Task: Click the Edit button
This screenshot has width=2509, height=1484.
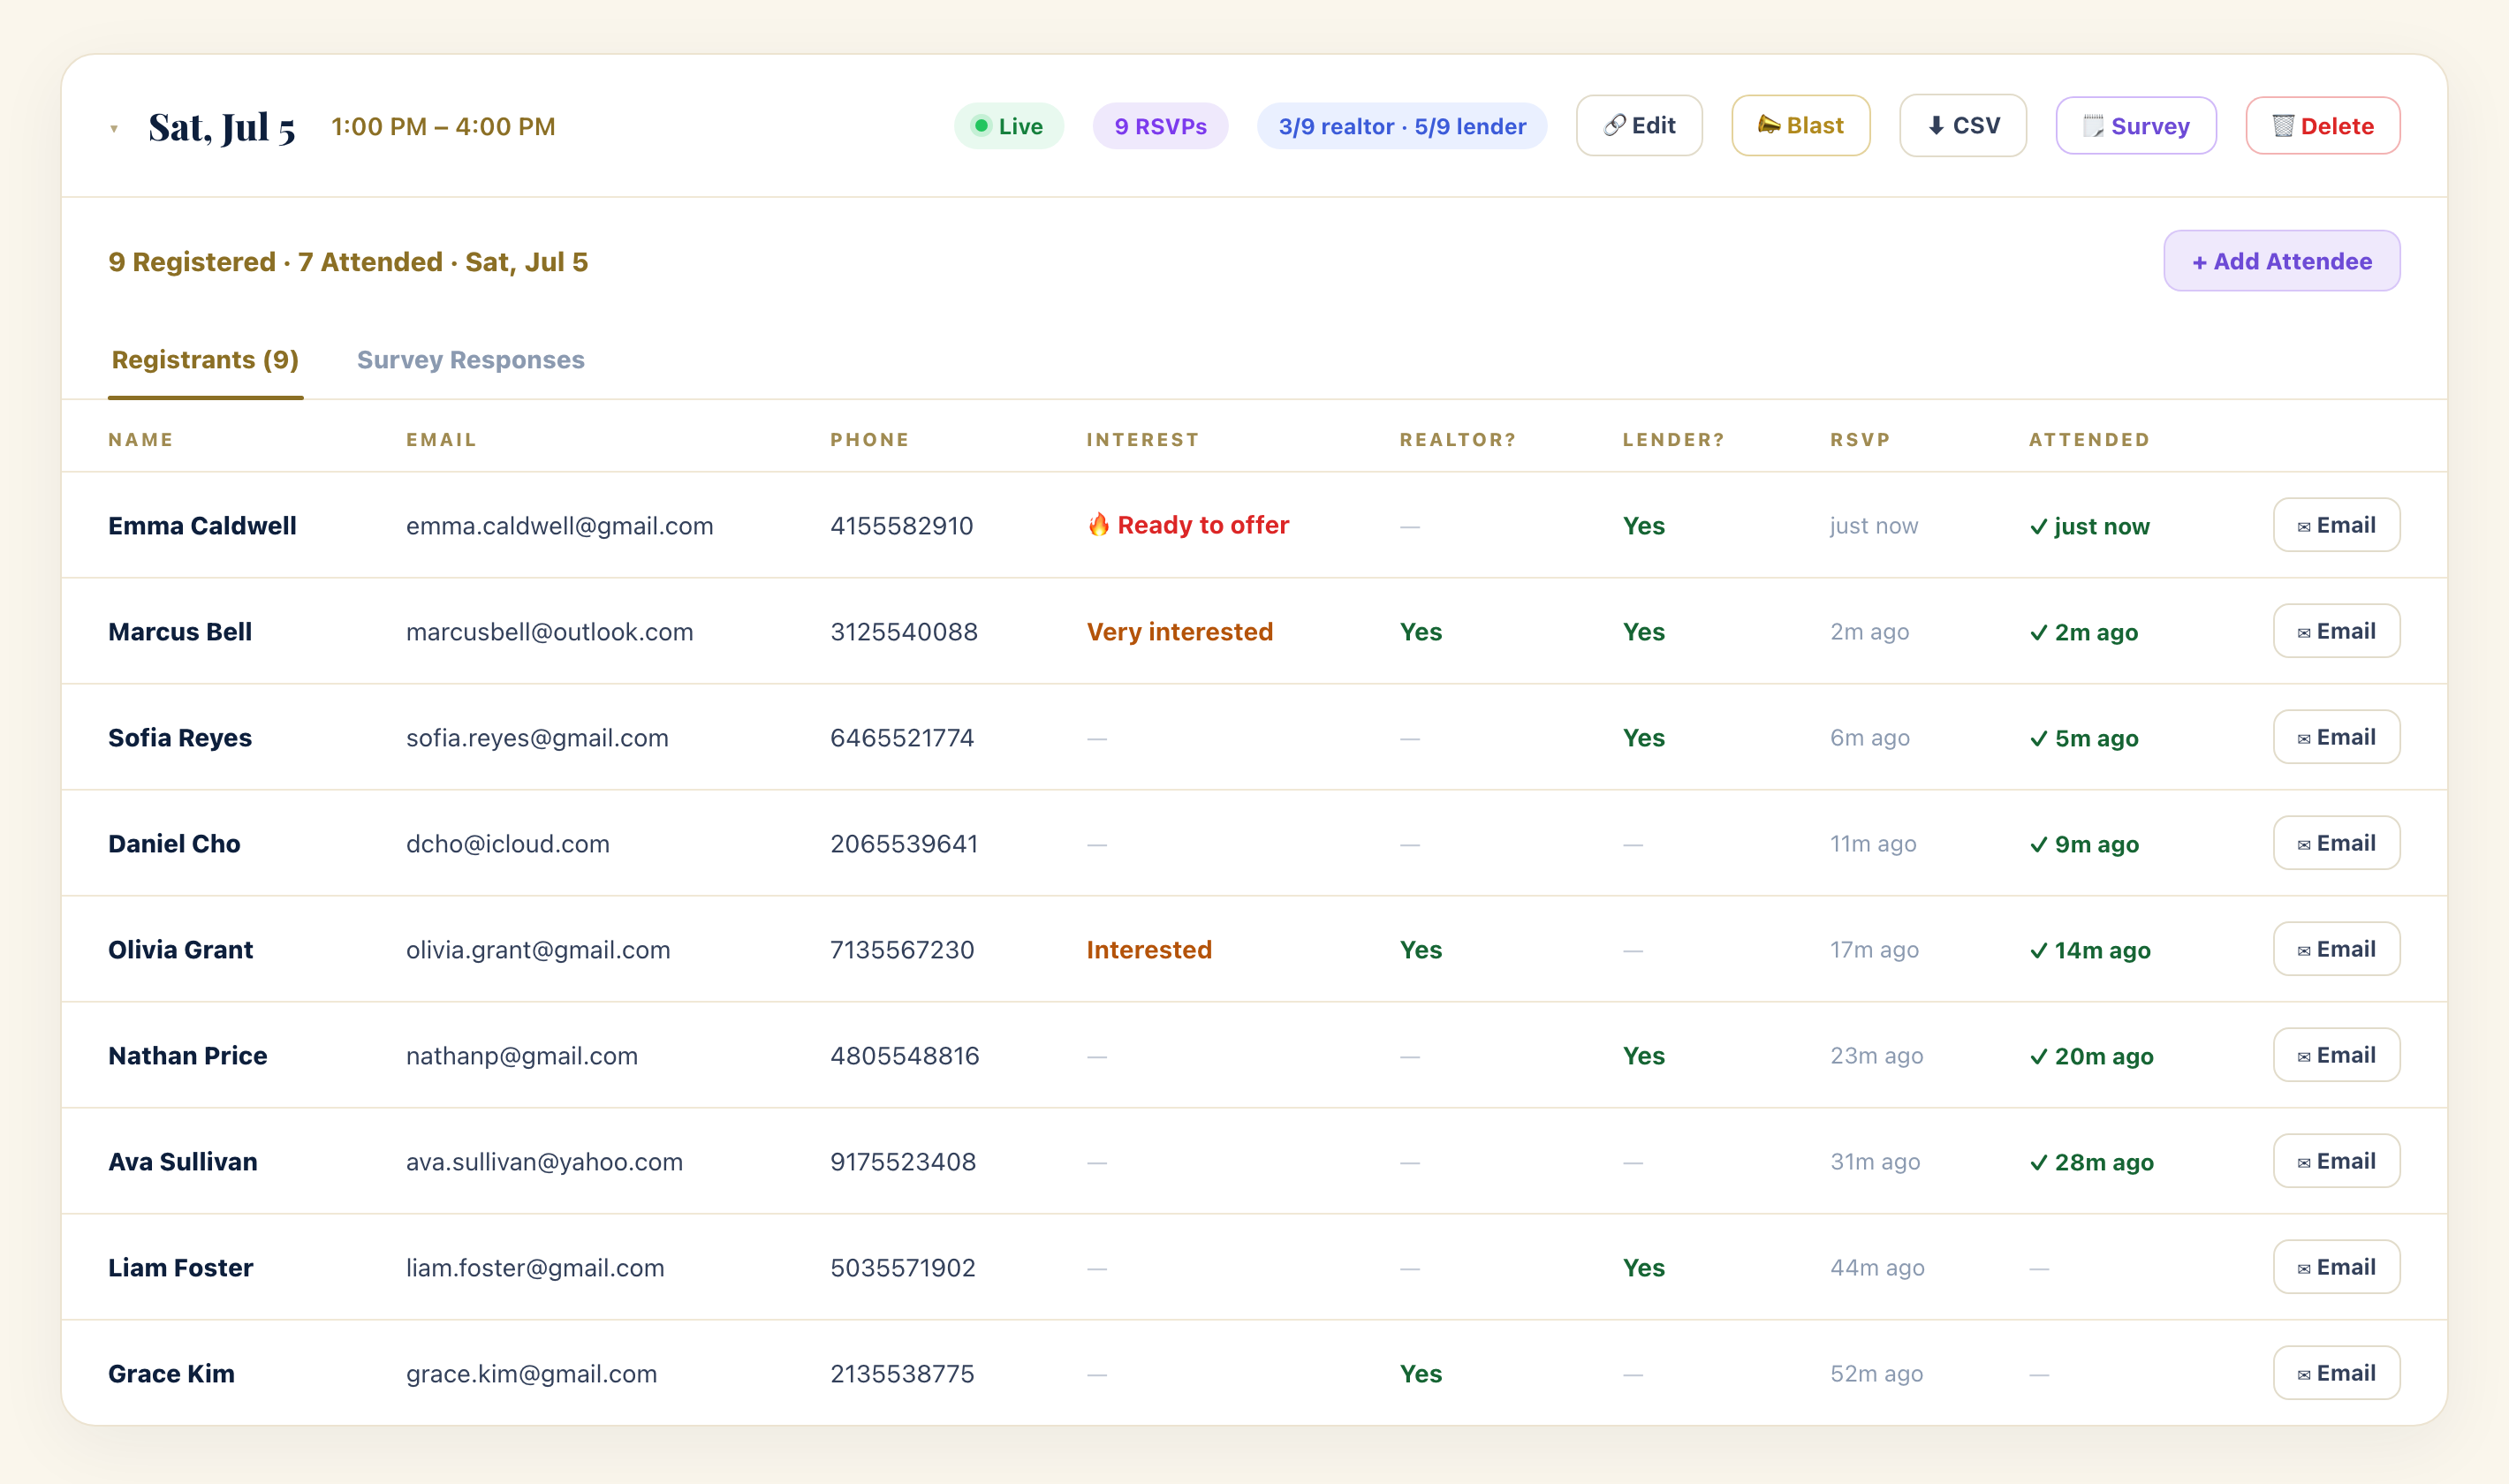Action: click(1639, 126)
